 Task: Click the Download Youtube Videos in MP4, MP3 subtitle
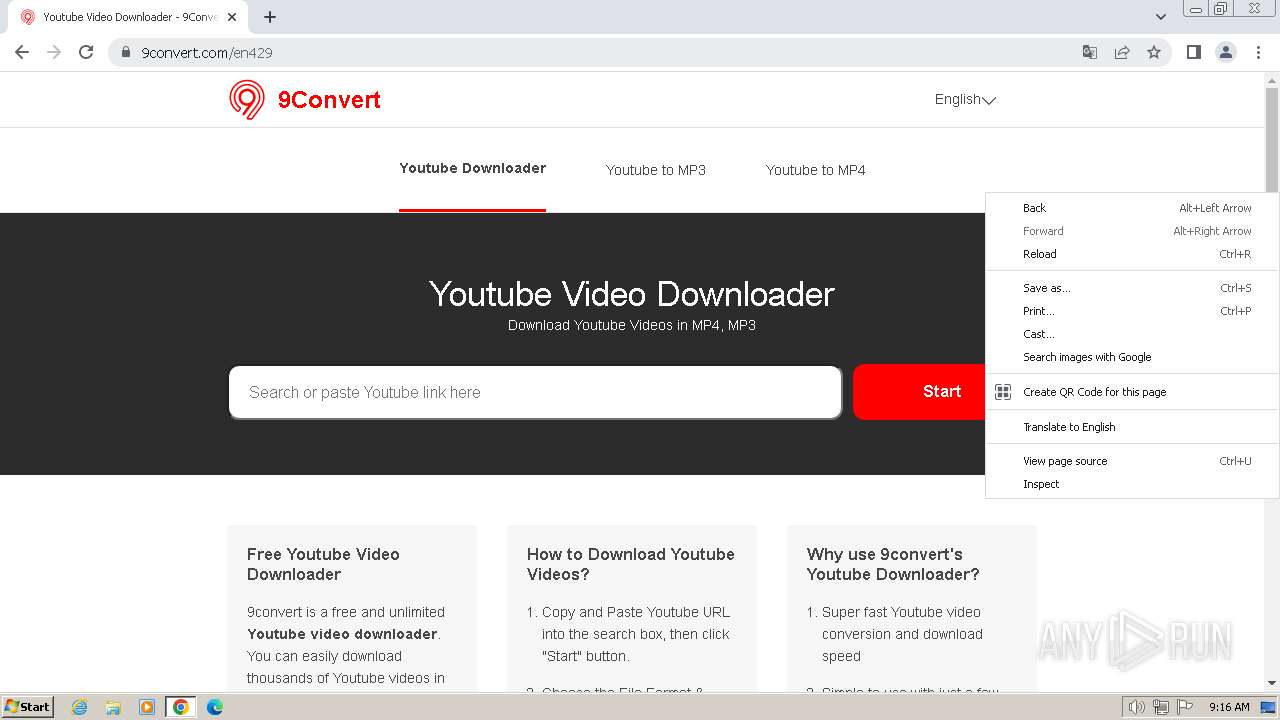click(x=632, y=325)
